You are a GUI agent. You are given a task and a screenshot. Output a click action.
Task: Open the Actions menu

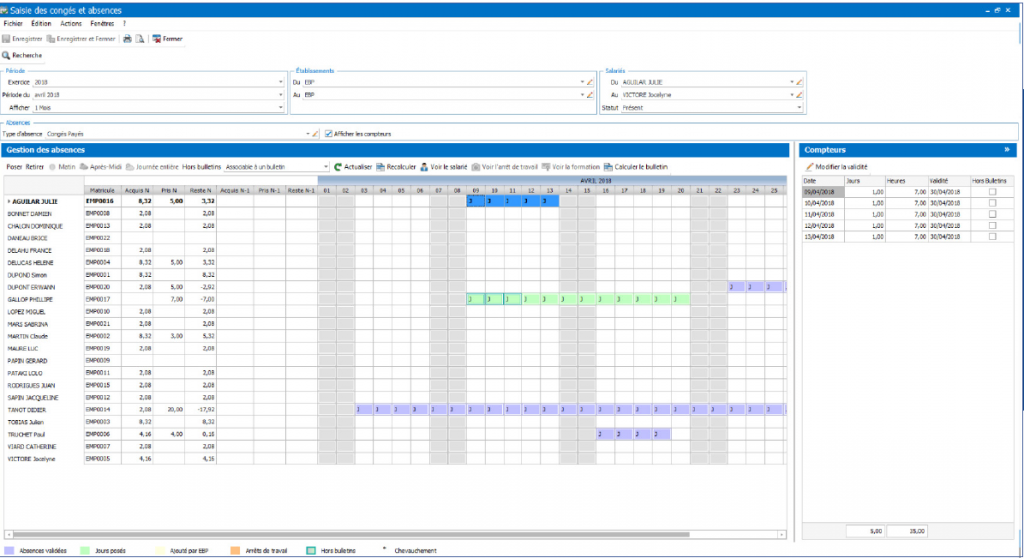coord(71,24)
